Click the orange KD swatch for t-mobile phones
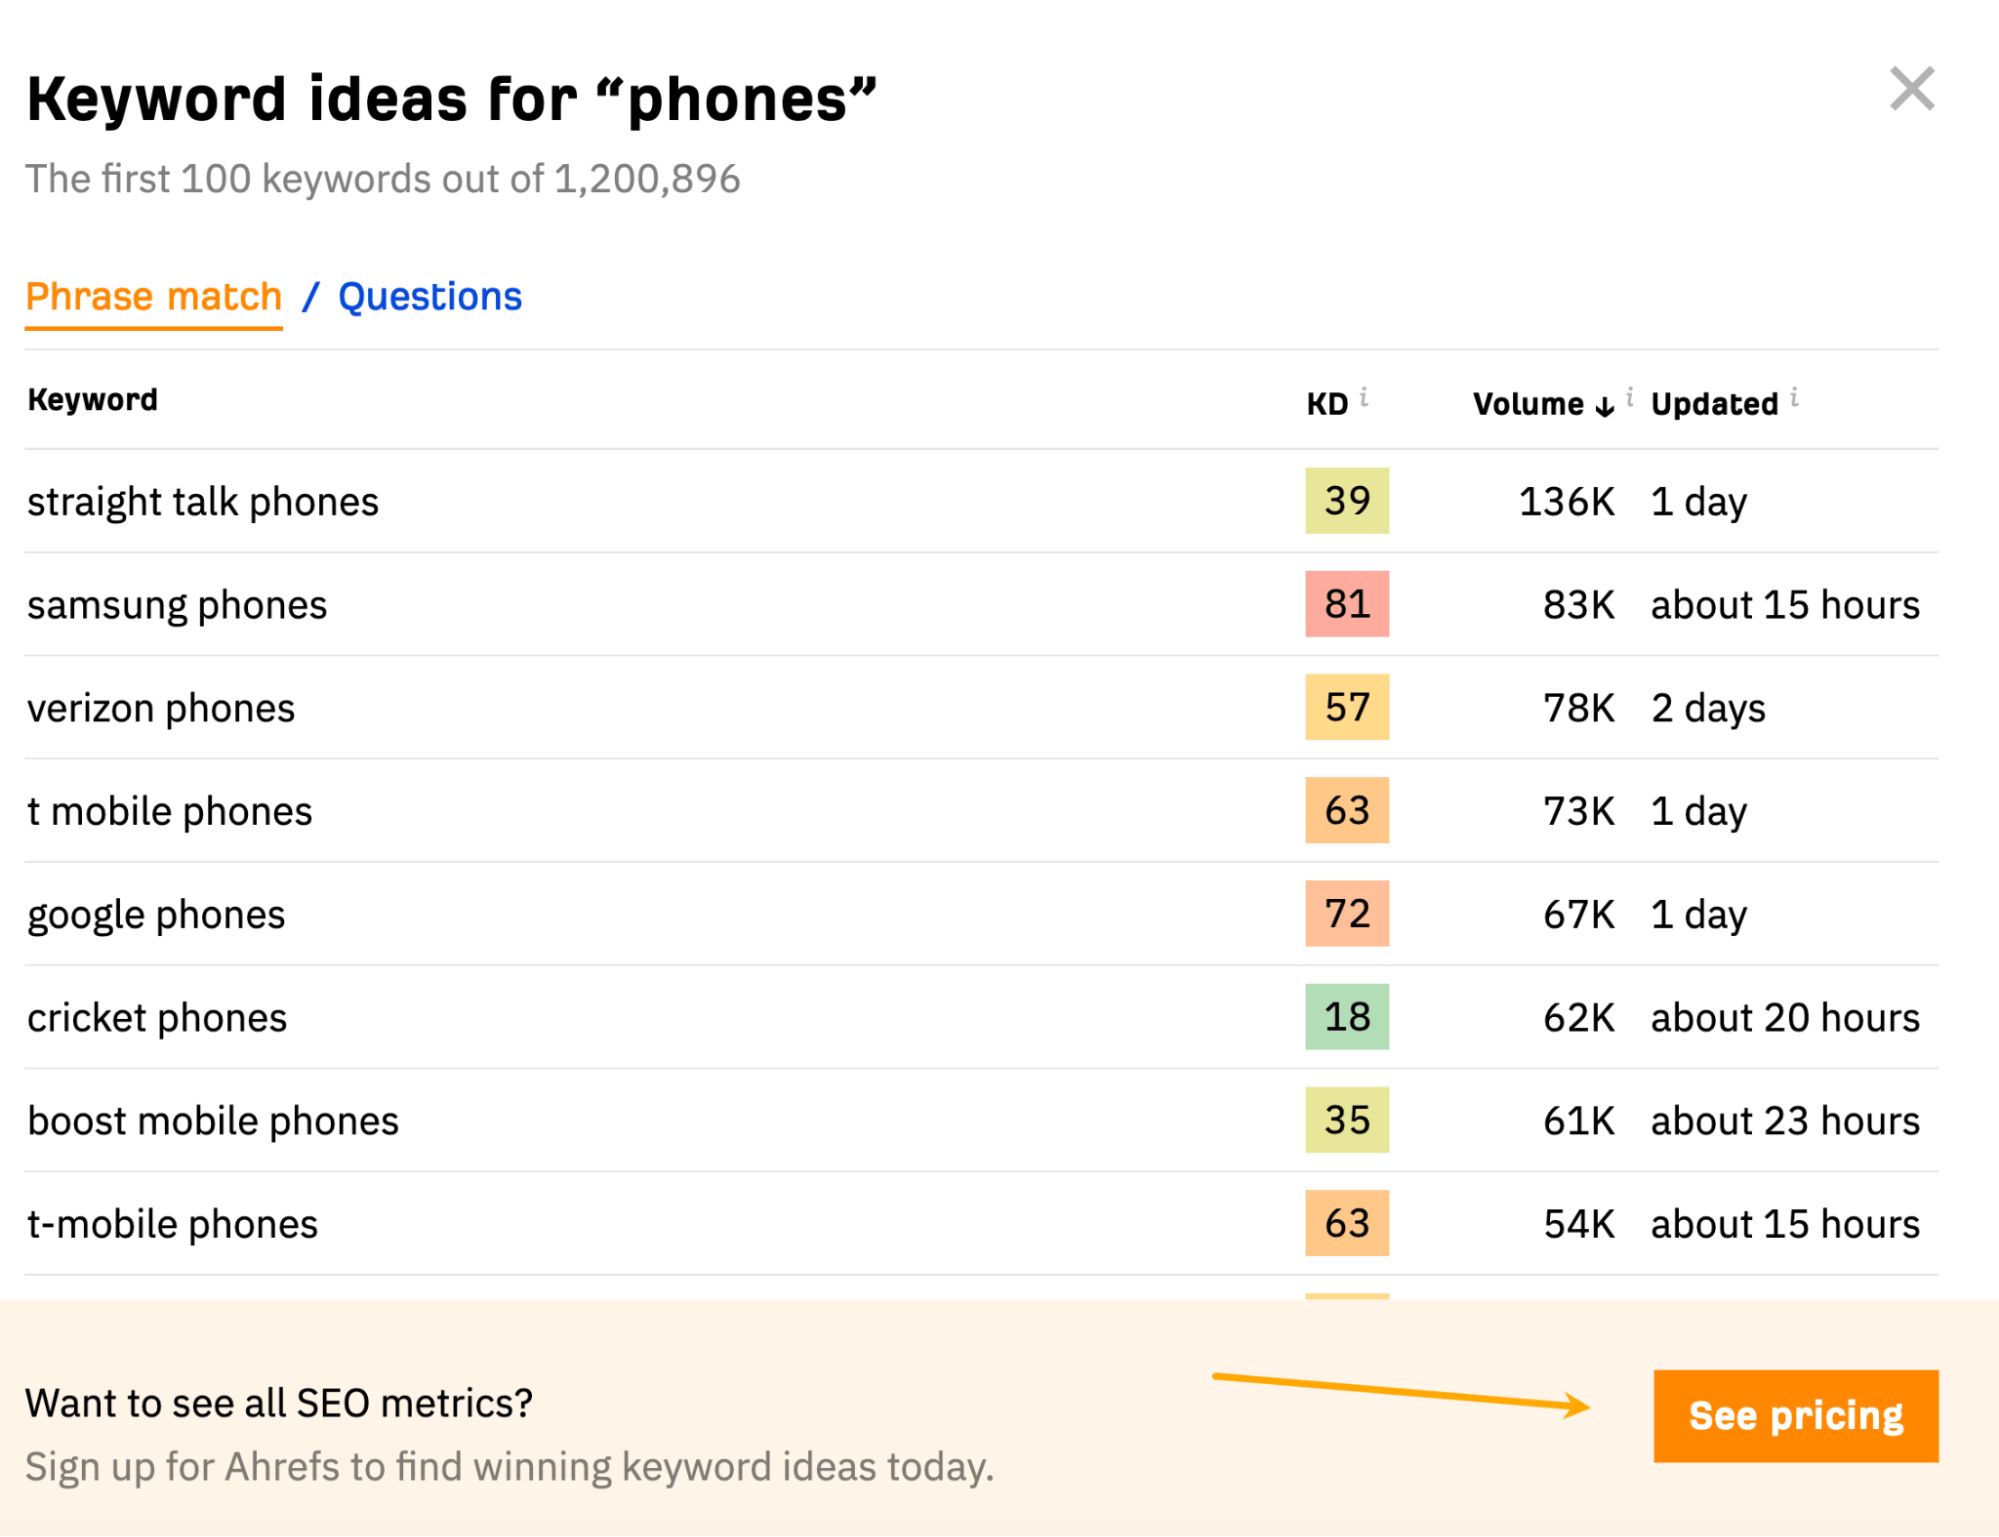The width and height of the screenshot is (1999, 1537). (1346, 1222)
